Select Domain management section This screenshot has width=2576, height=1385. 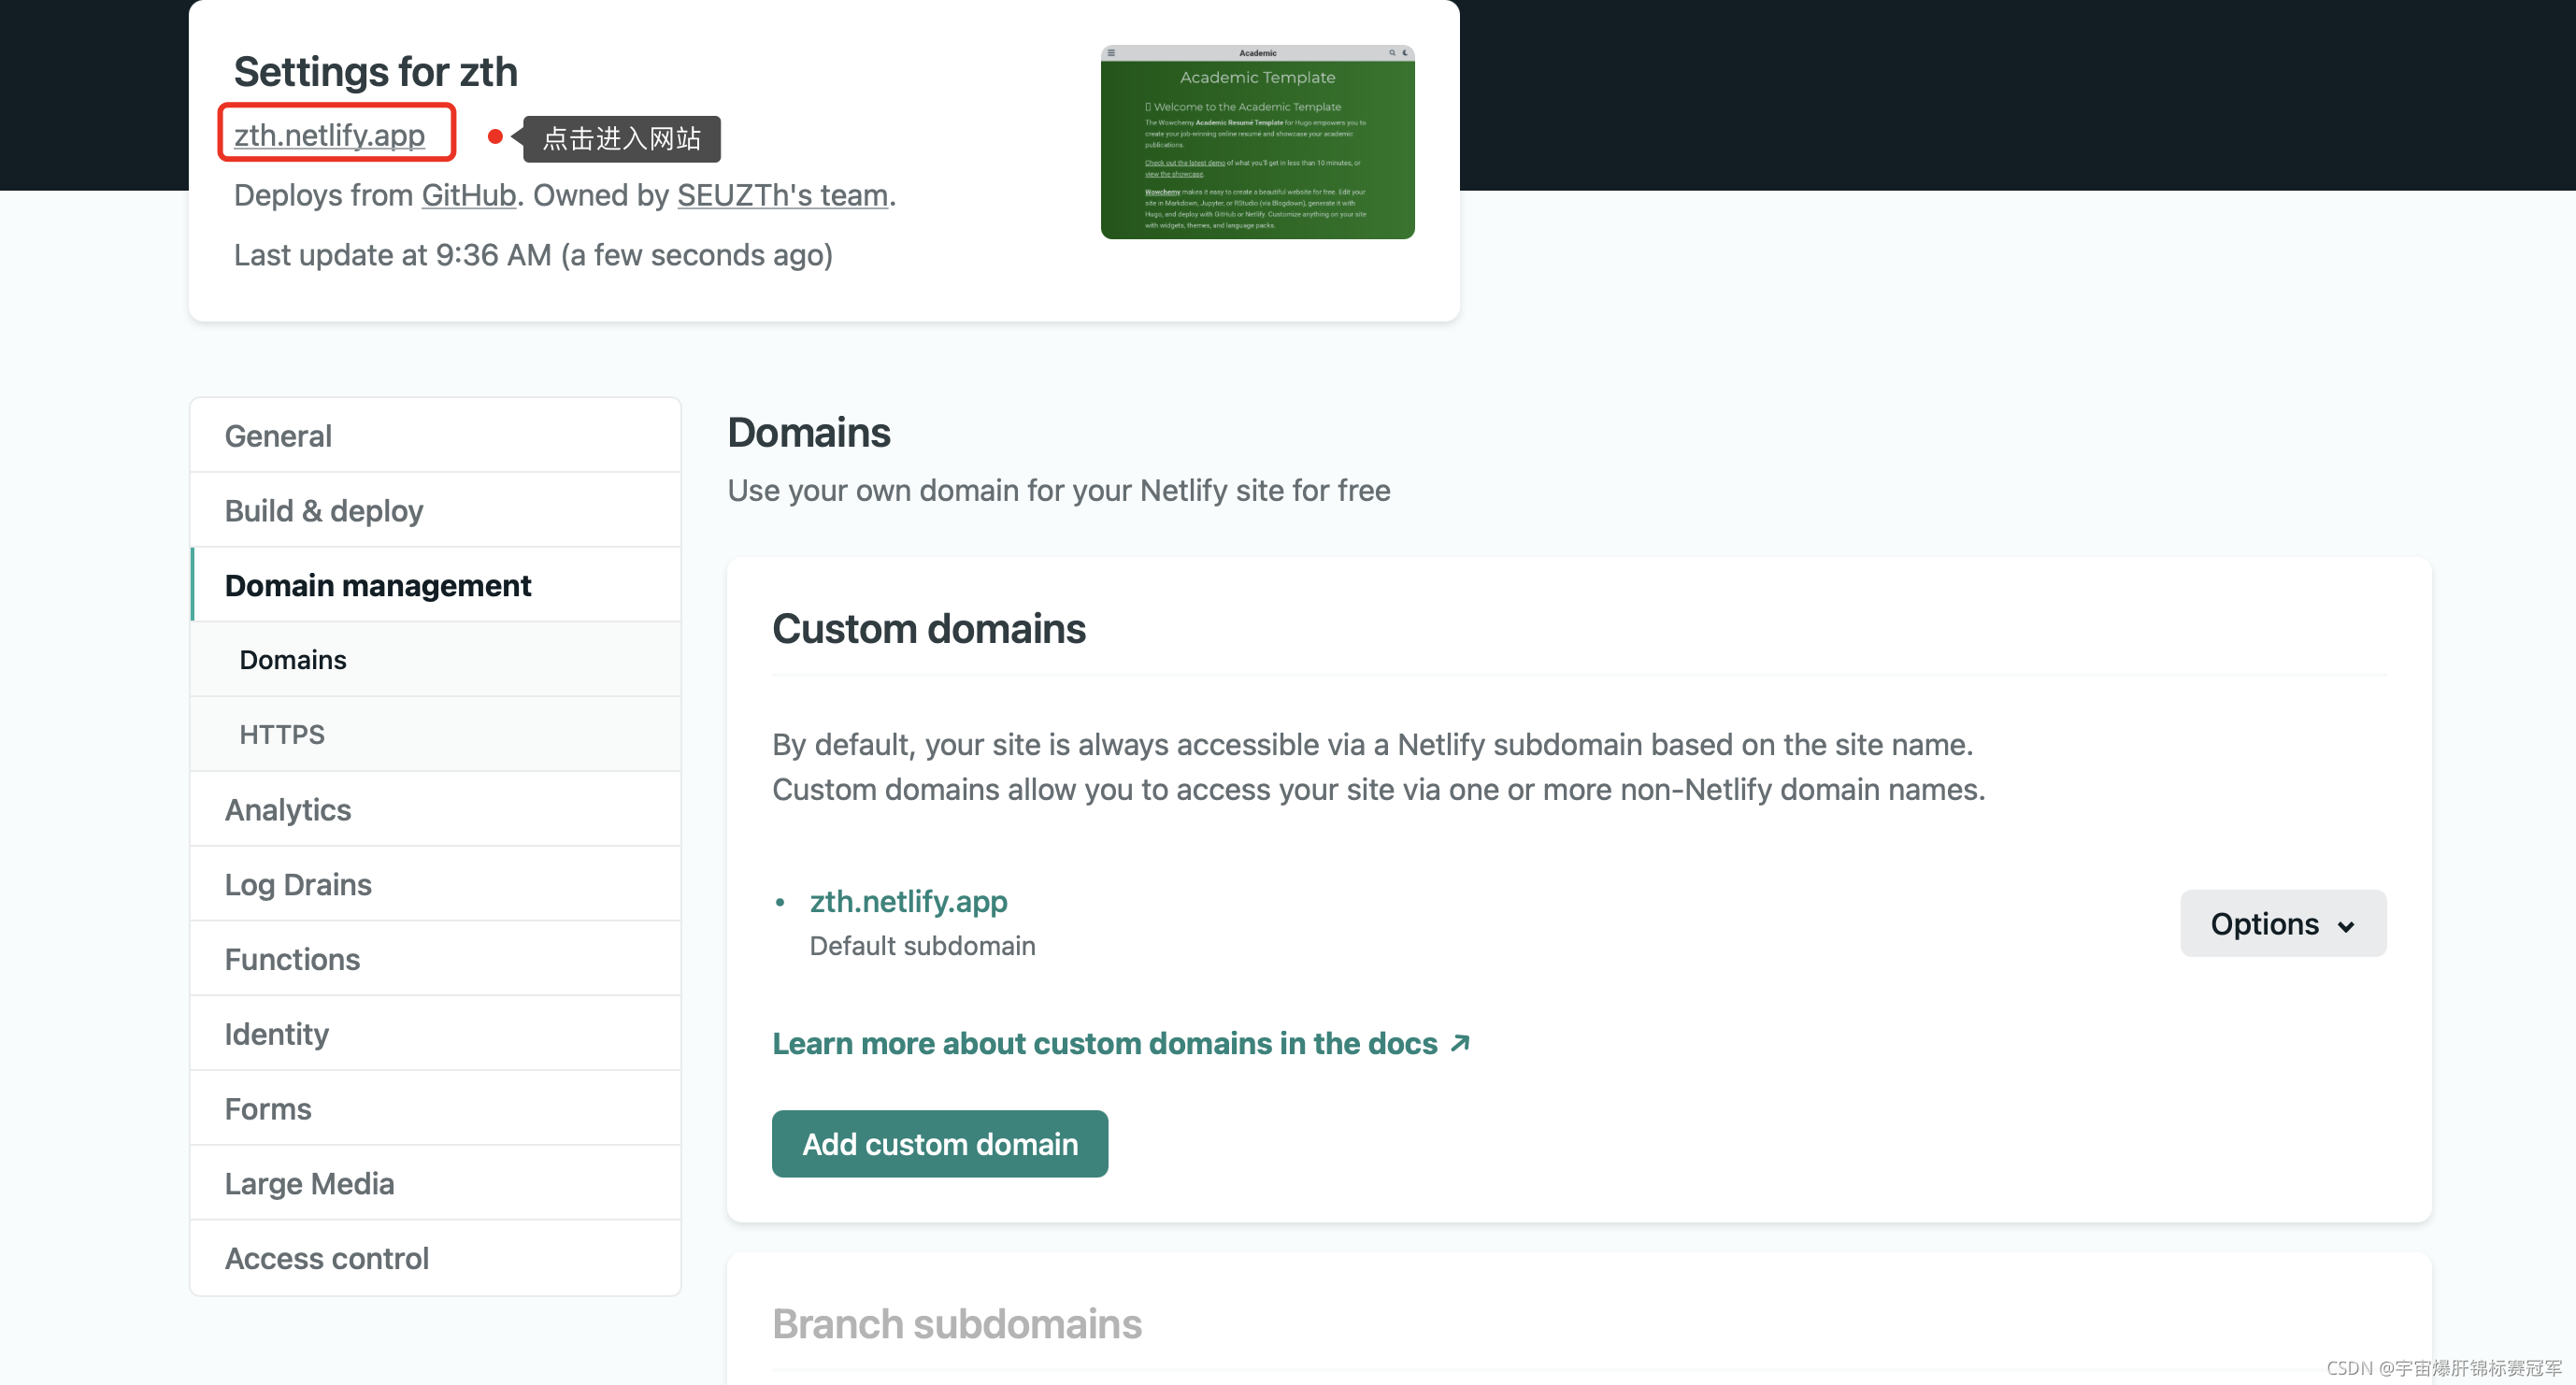pyautogui.click(x=377, y=585)
